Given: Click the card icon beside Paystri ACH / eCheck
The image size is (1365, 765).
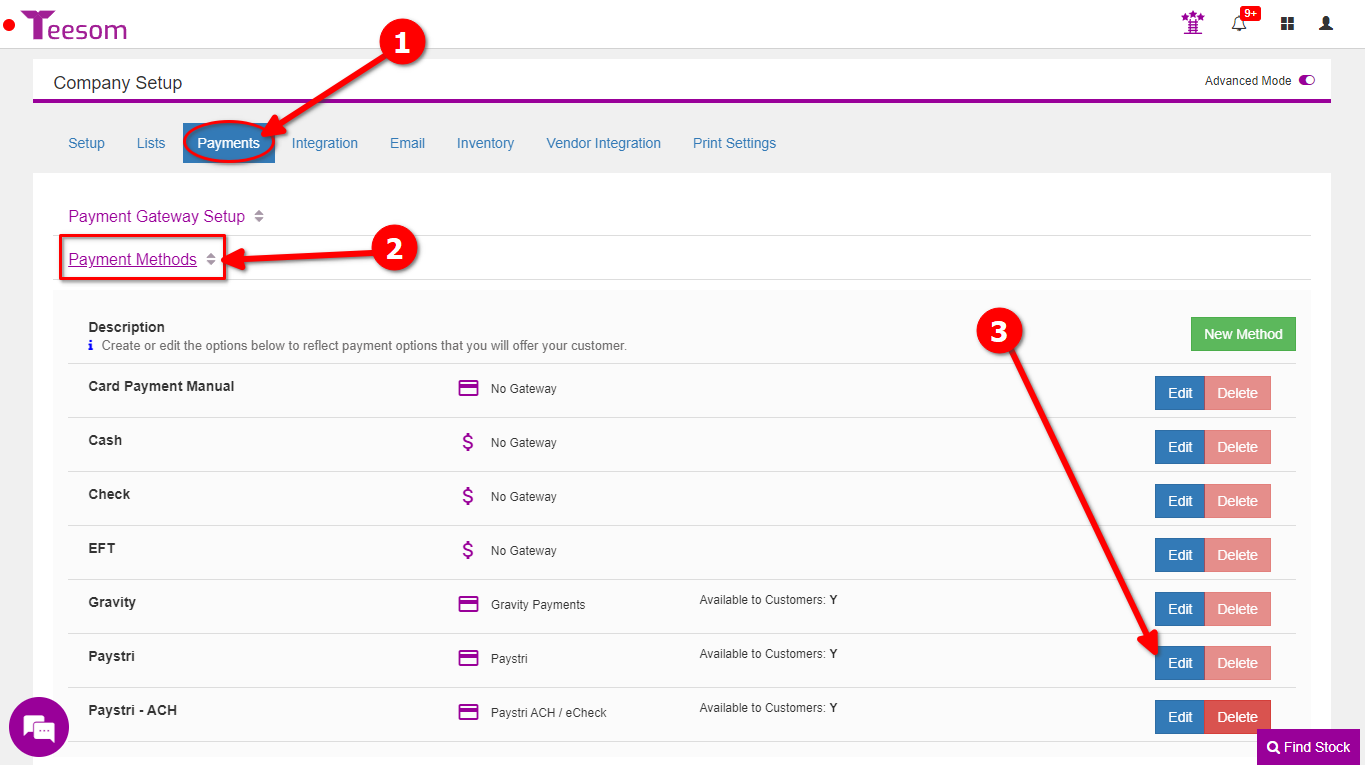Looking at the screenshot, I should [468, 712].
